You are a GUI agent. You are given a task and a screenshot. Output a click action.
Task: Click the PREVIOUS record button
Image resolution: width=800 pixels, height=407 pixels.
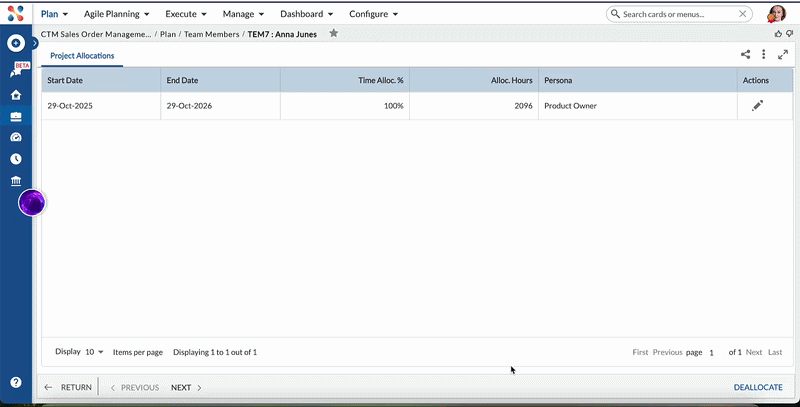click(x=135, y=388)
